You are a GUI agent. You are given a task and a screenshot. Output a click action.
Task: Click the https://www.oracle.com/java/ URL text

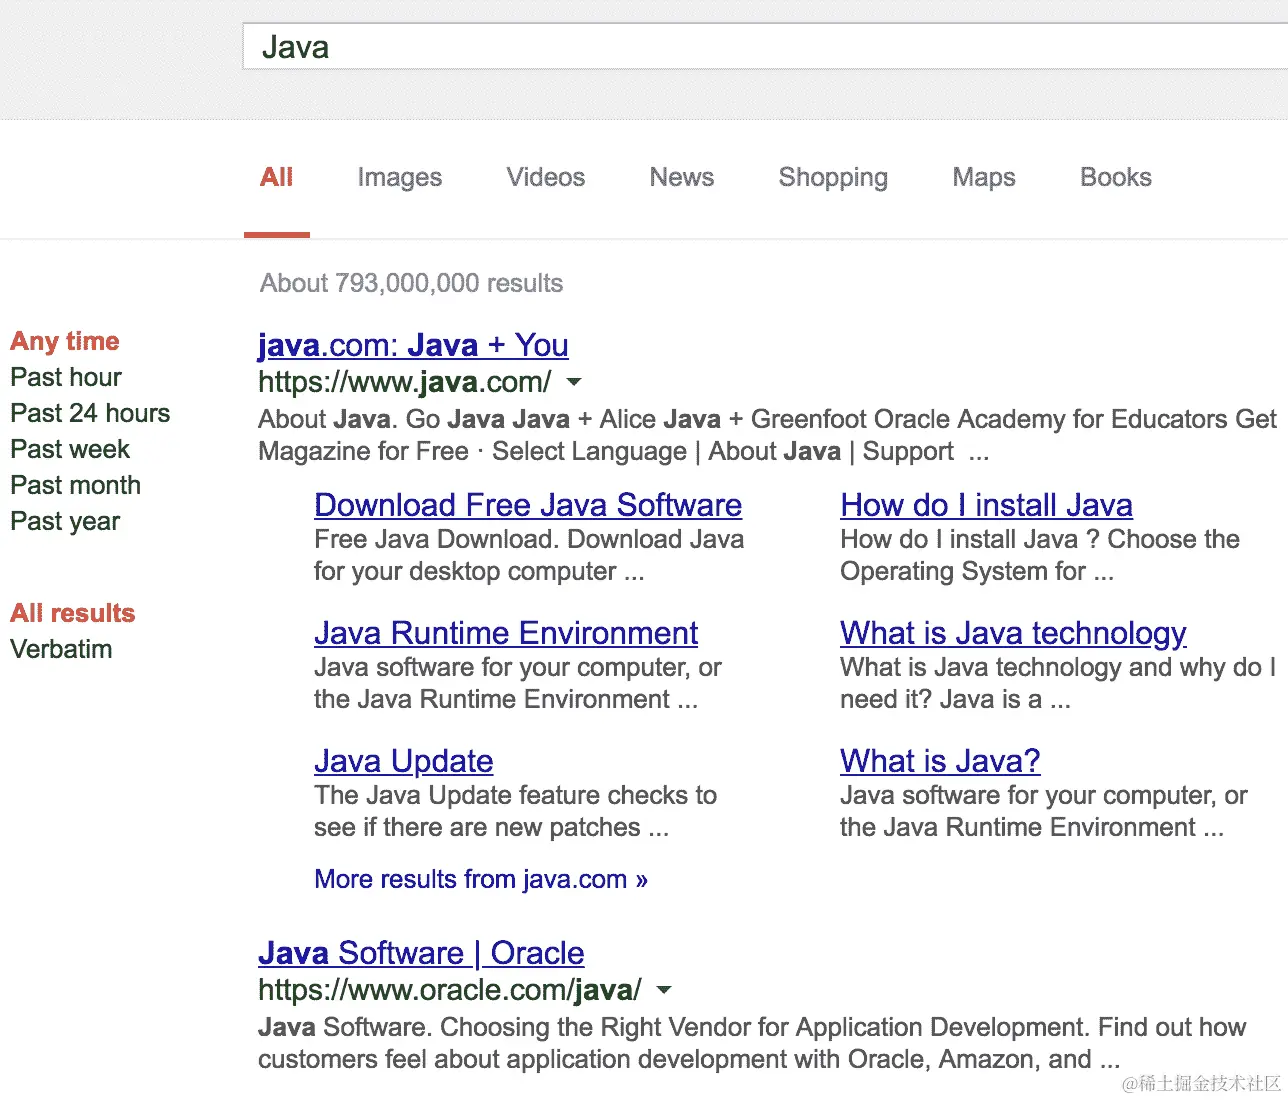[x=450, y=990]
